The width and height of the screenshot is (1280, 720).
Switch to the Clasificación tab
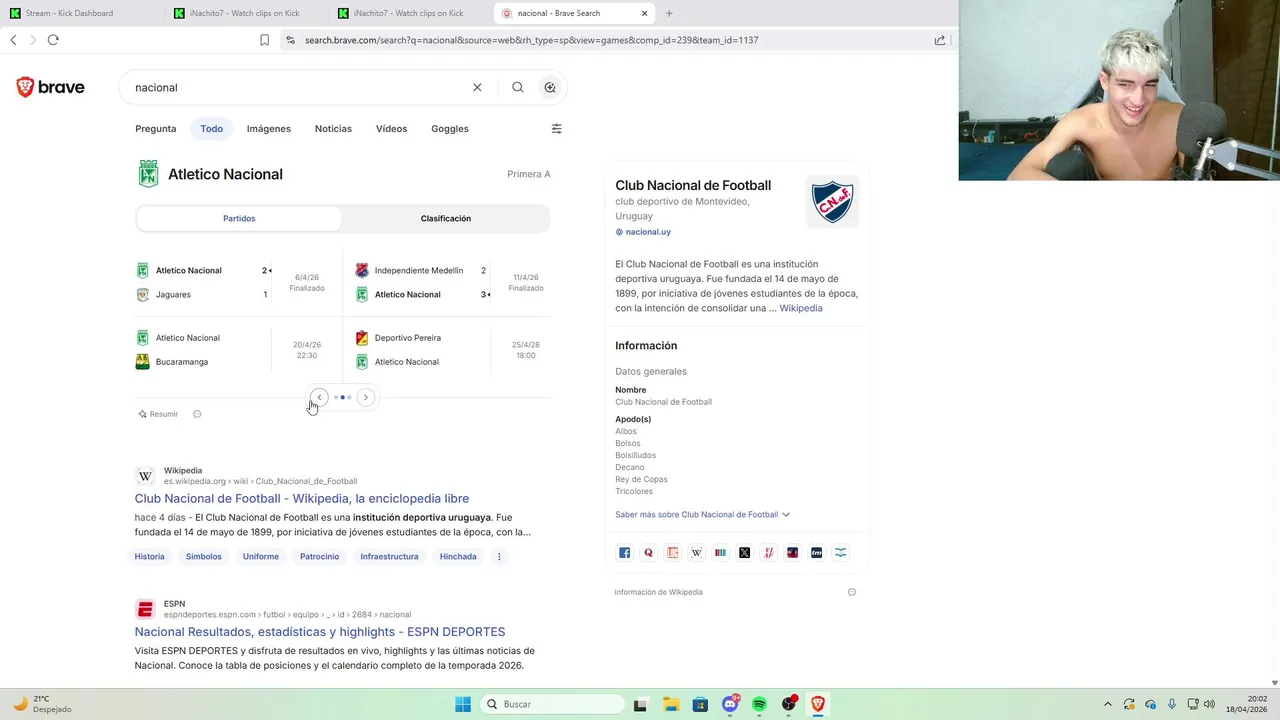(x=446, y=218)
